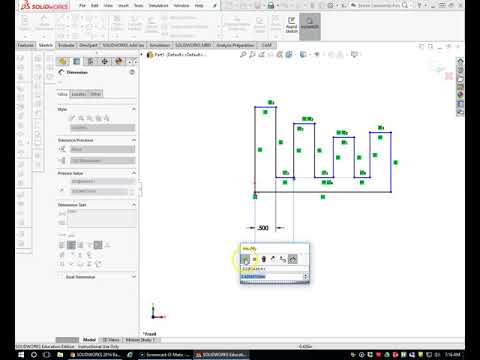The image size is (480, 360).
Task: Open Appearances in task pane
Action: tap(460, 95)
